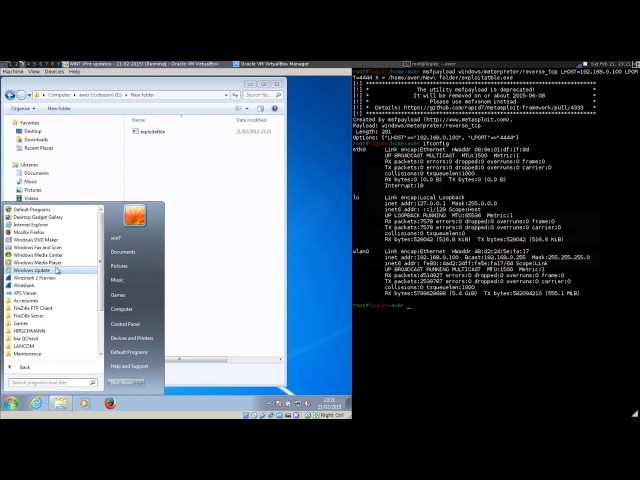Screen dimensions: 640x480
Task: Open the VirtualBox View menu
Action: click(x=34, y=72)
